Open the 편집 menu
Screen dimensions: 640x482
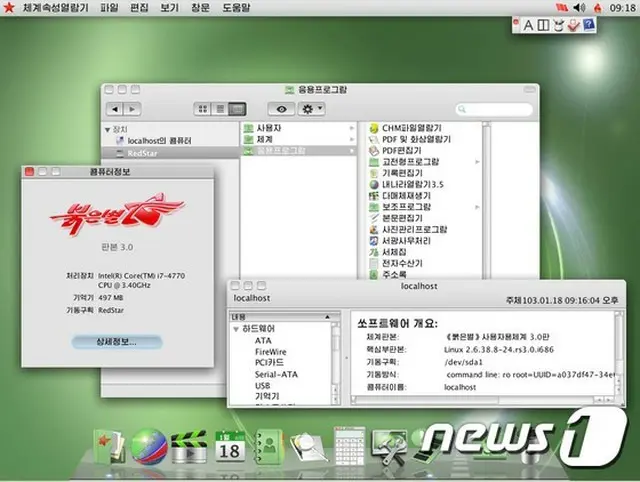pyautogui.click(x=139, y=8)
